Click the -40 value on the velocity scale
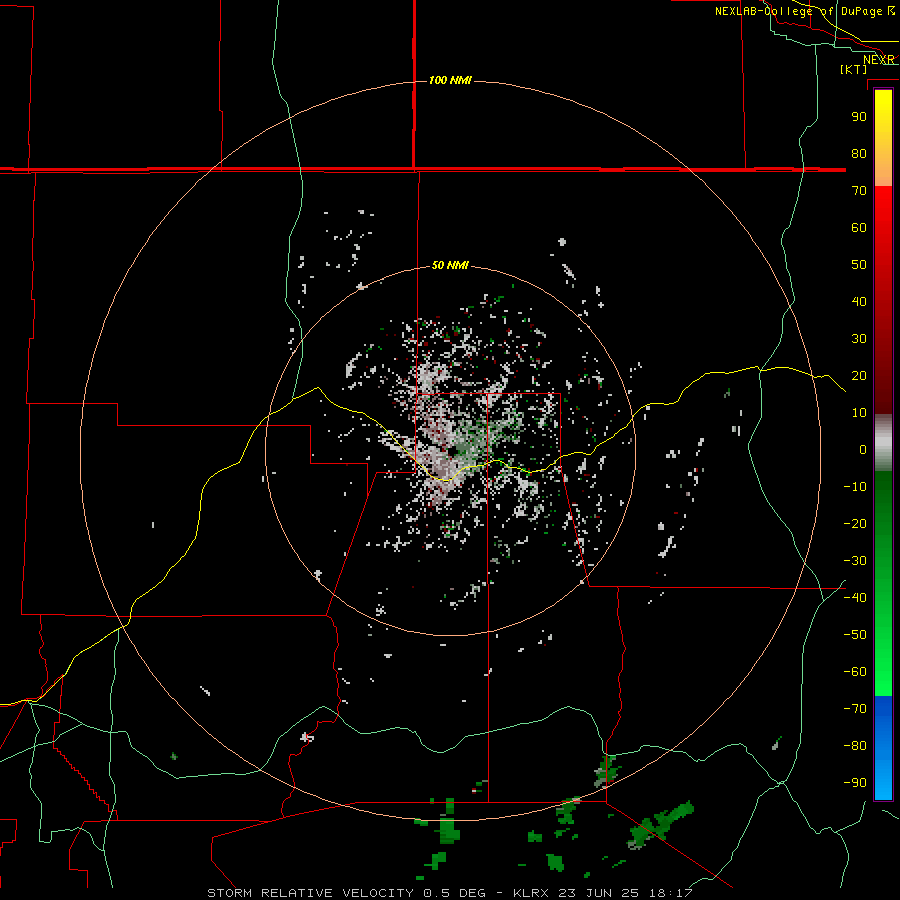Viewport: 900px width, 900px height. click(x=855, y=598)
